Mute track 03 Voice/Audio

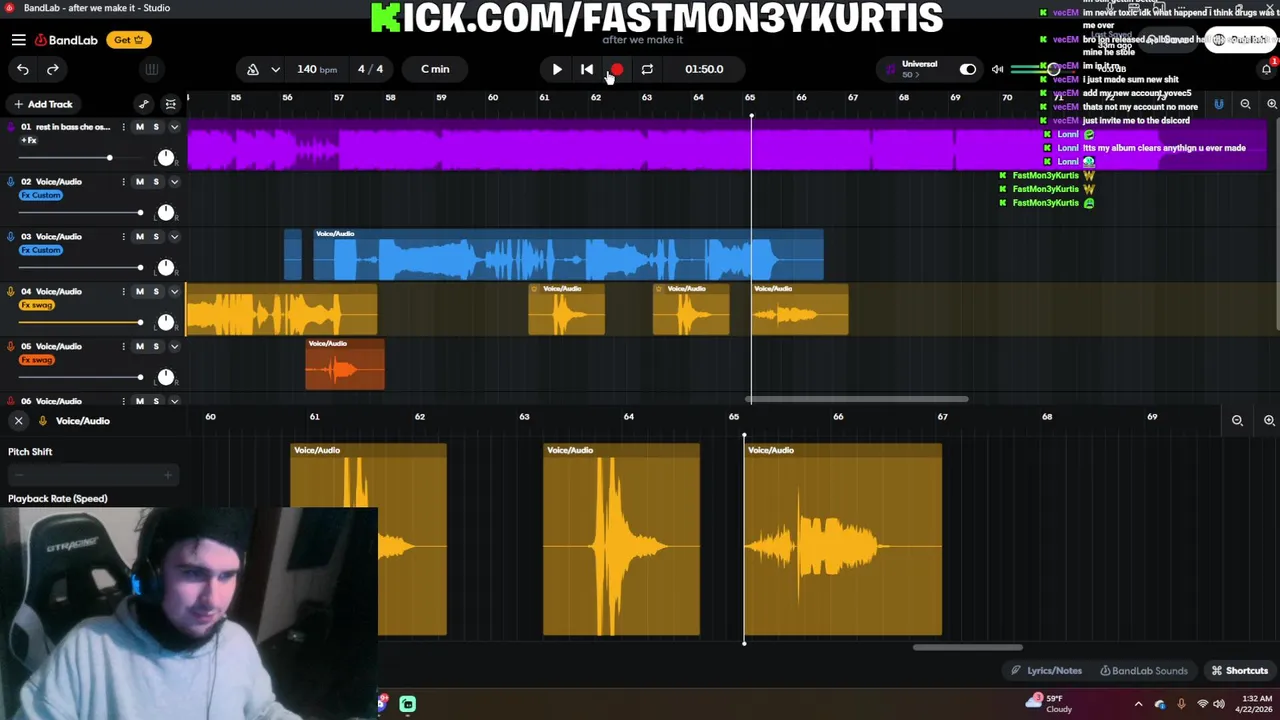coord(139,237)
